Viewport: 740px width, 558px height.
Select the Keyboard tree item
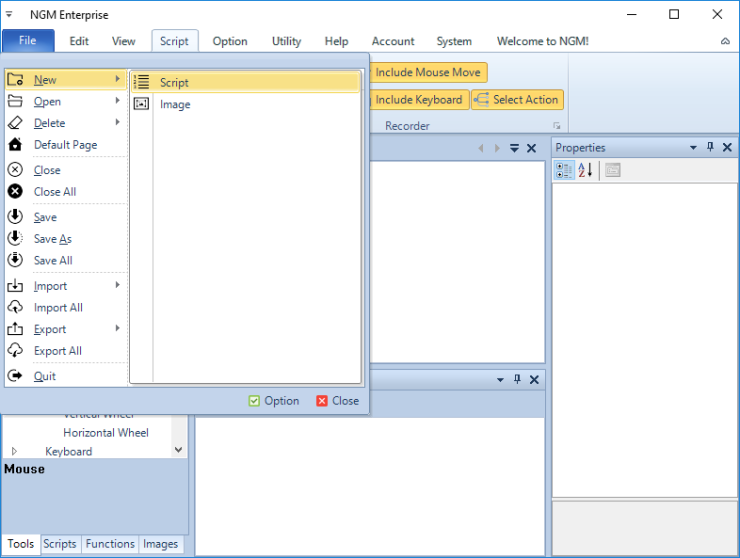(x=68, y=451)
